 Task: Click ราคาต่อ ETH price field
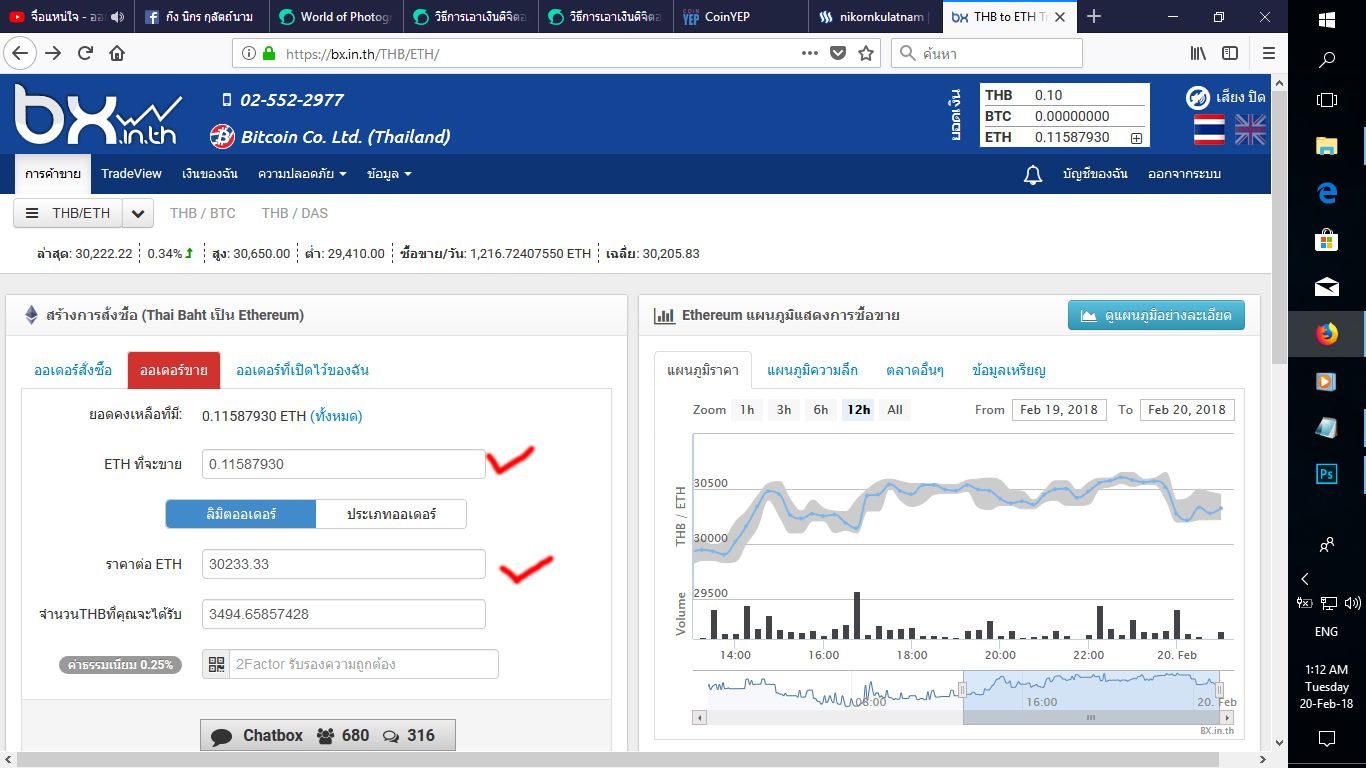pyautogui.click(x=343, y=564)
